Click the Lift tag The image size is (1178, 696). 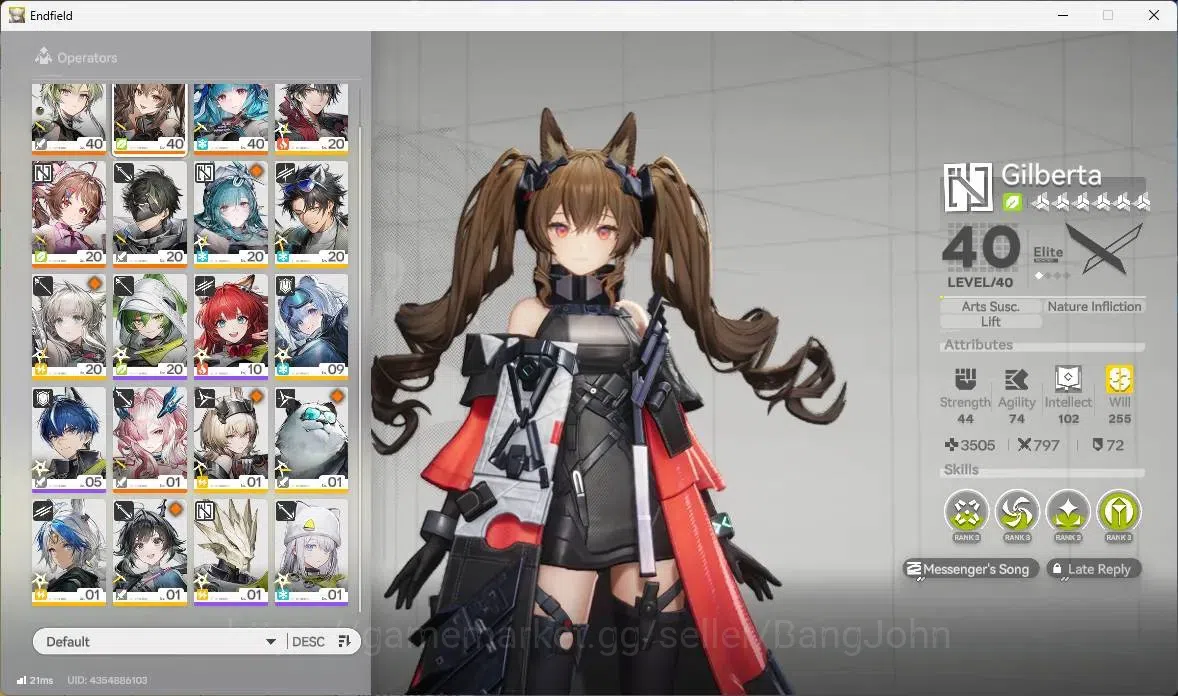point(990,321)
